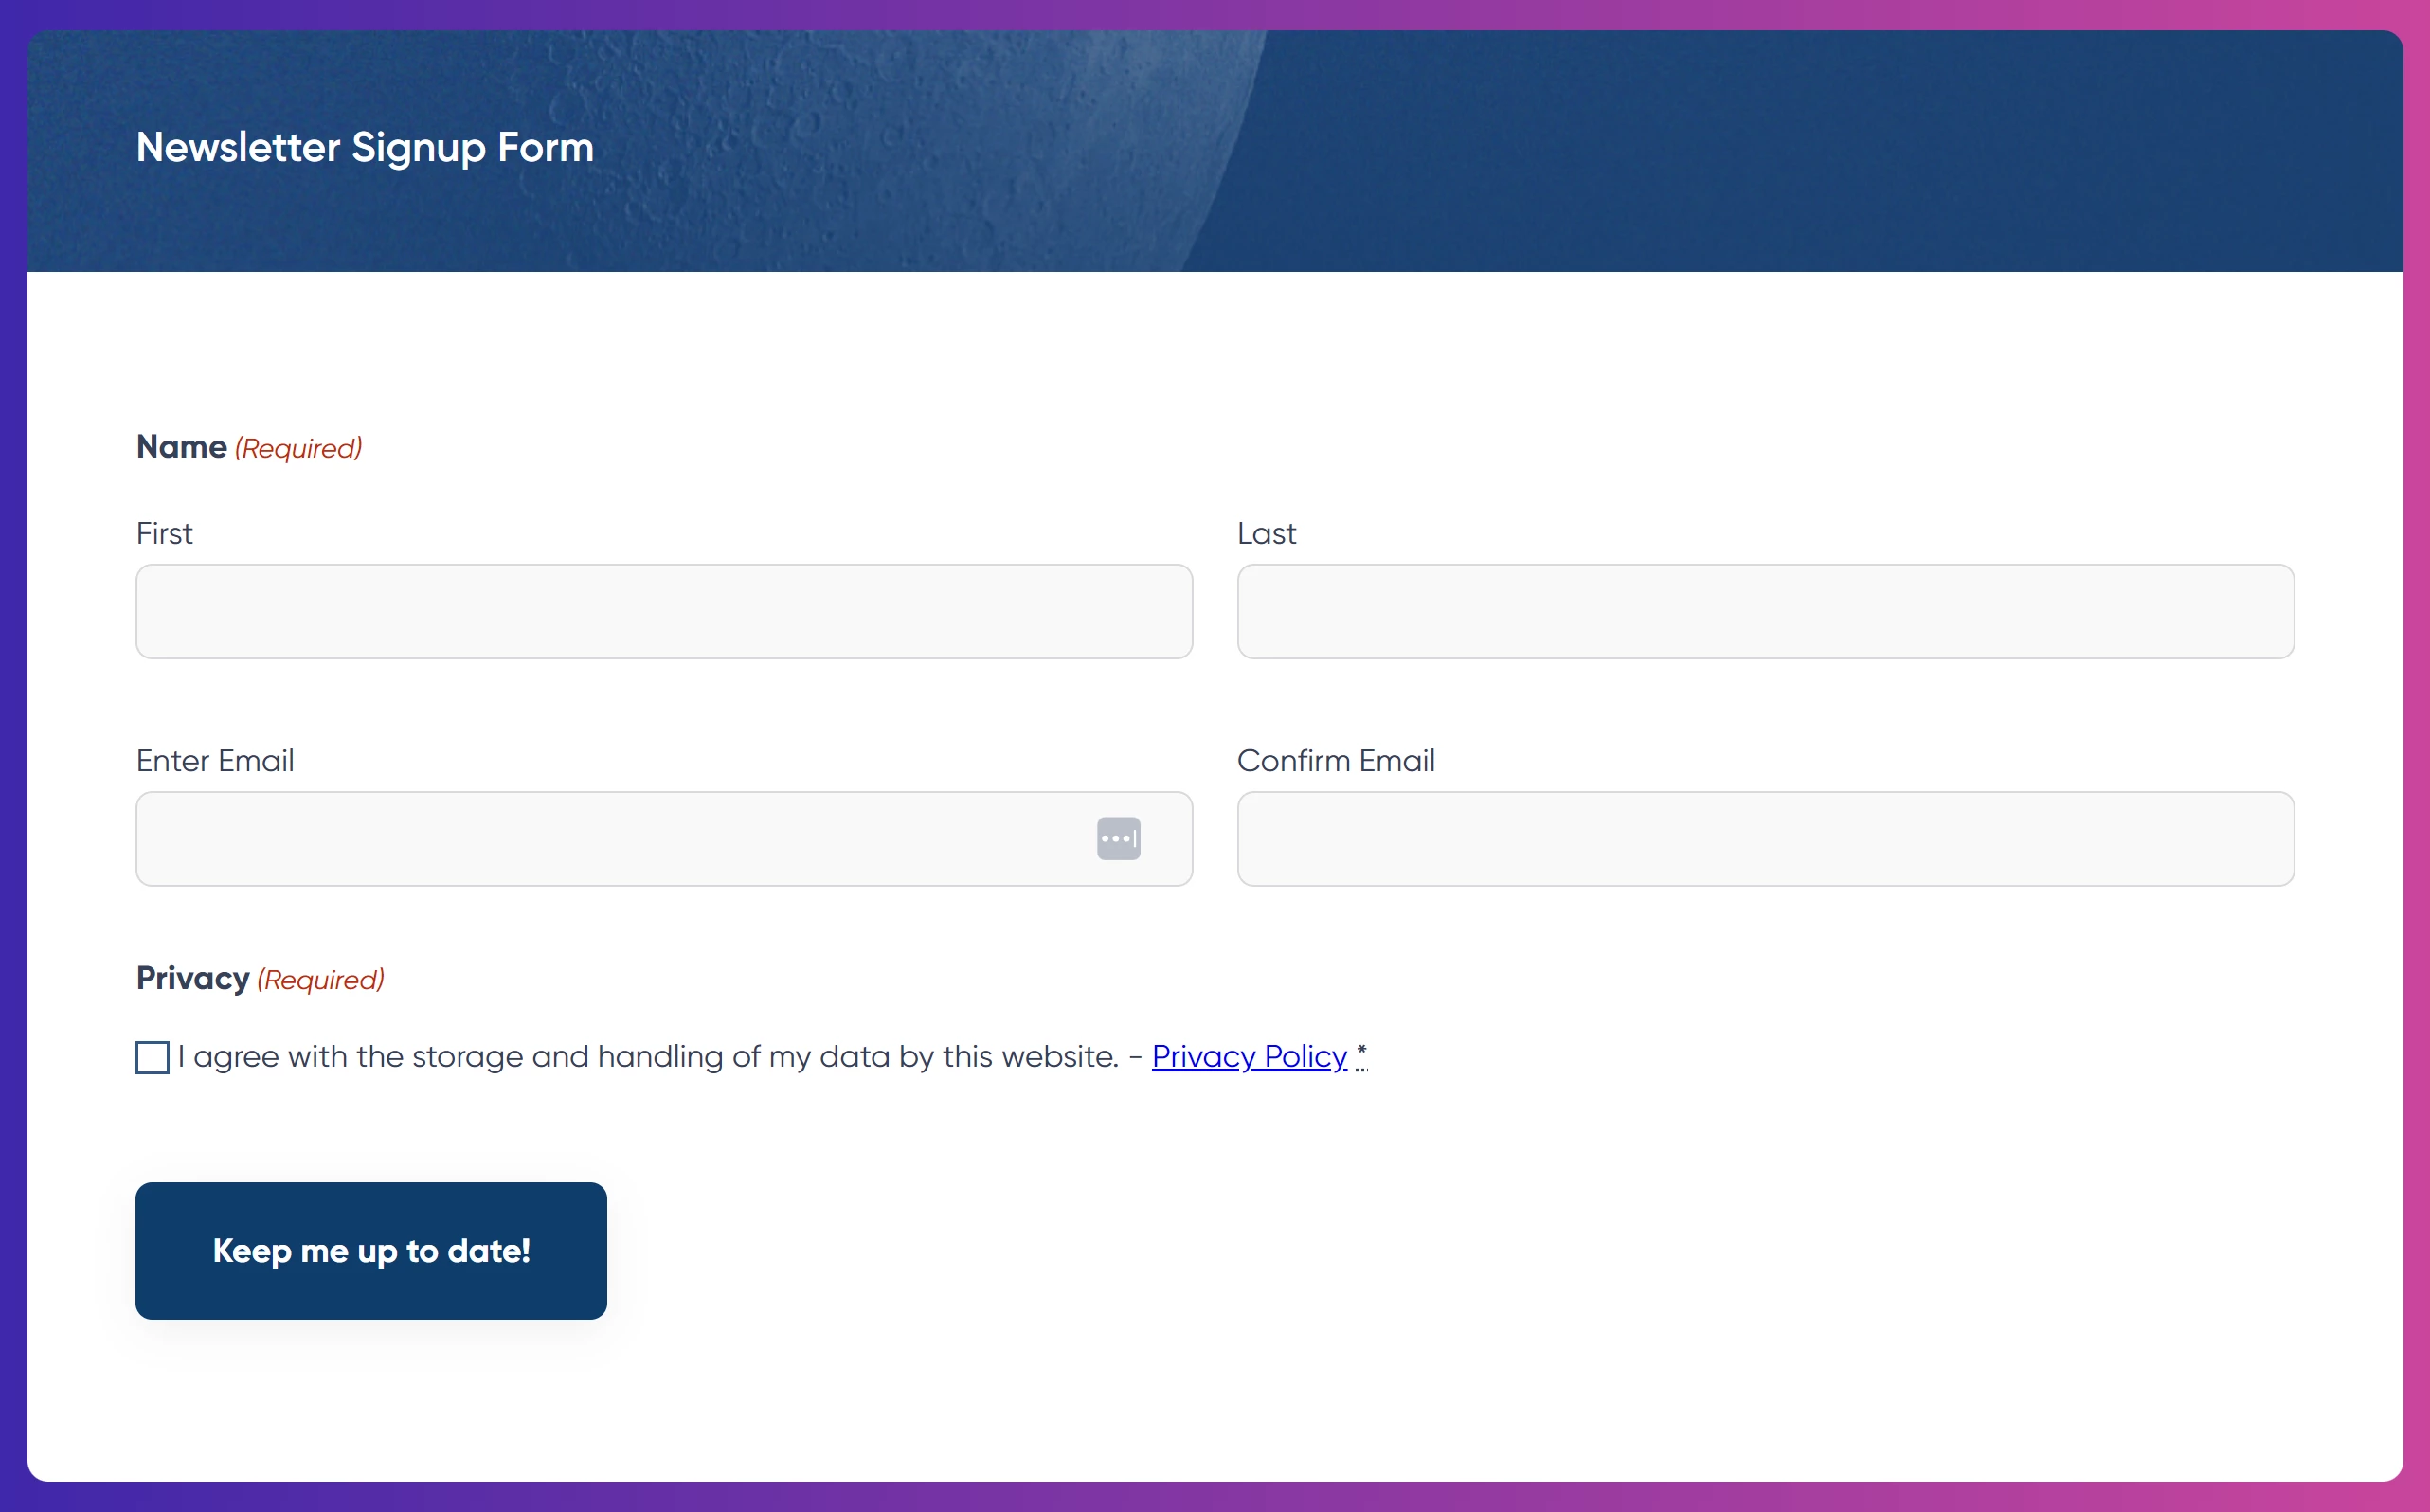Open the Privacy Policy link

point(1249,1056)
